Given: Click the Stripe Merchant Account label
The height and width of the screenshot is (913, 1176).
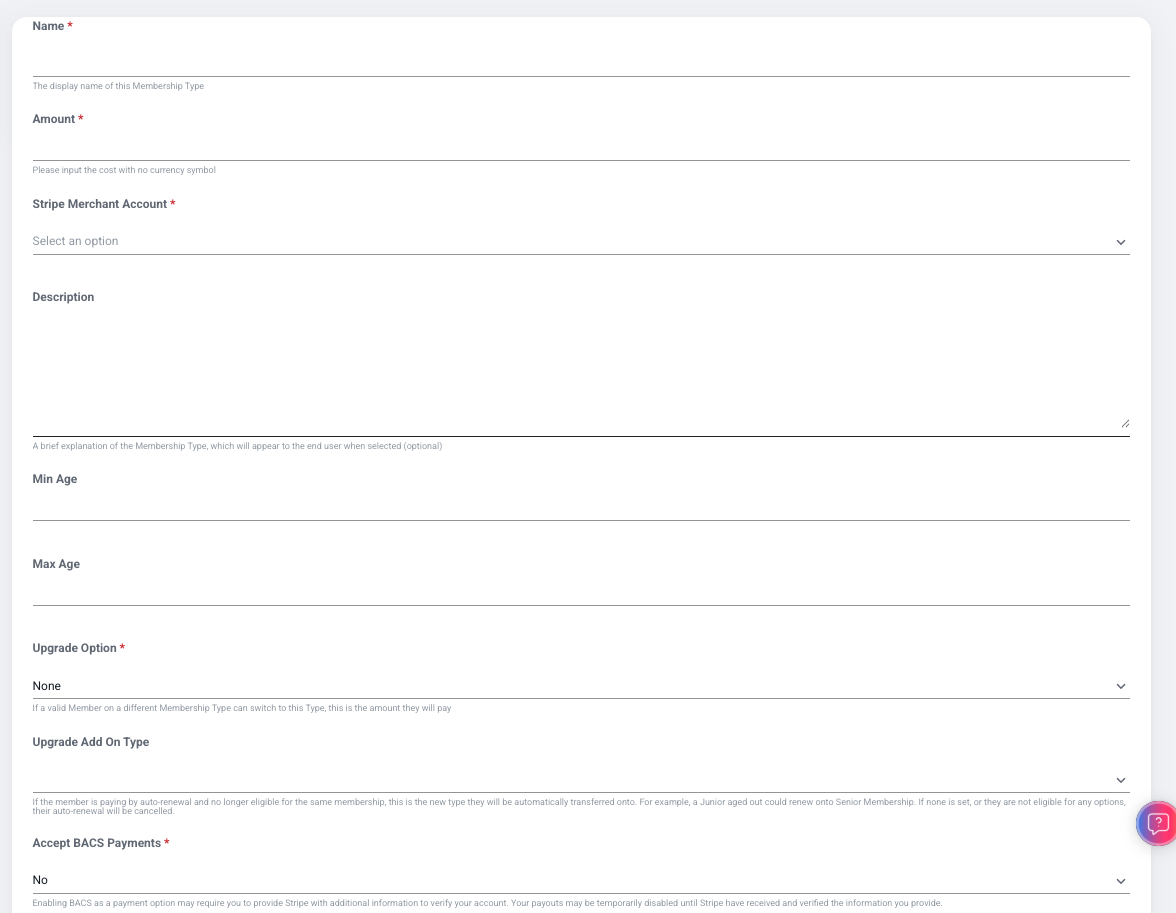Looking at the screenshot, I should pos(100,204).
